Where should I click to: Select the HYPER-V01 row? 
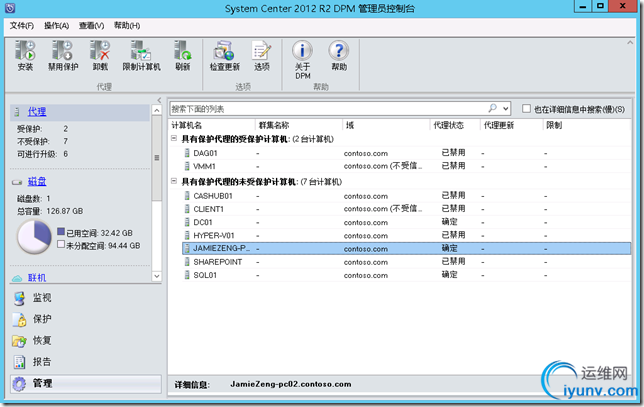click(x=407, y=235)
